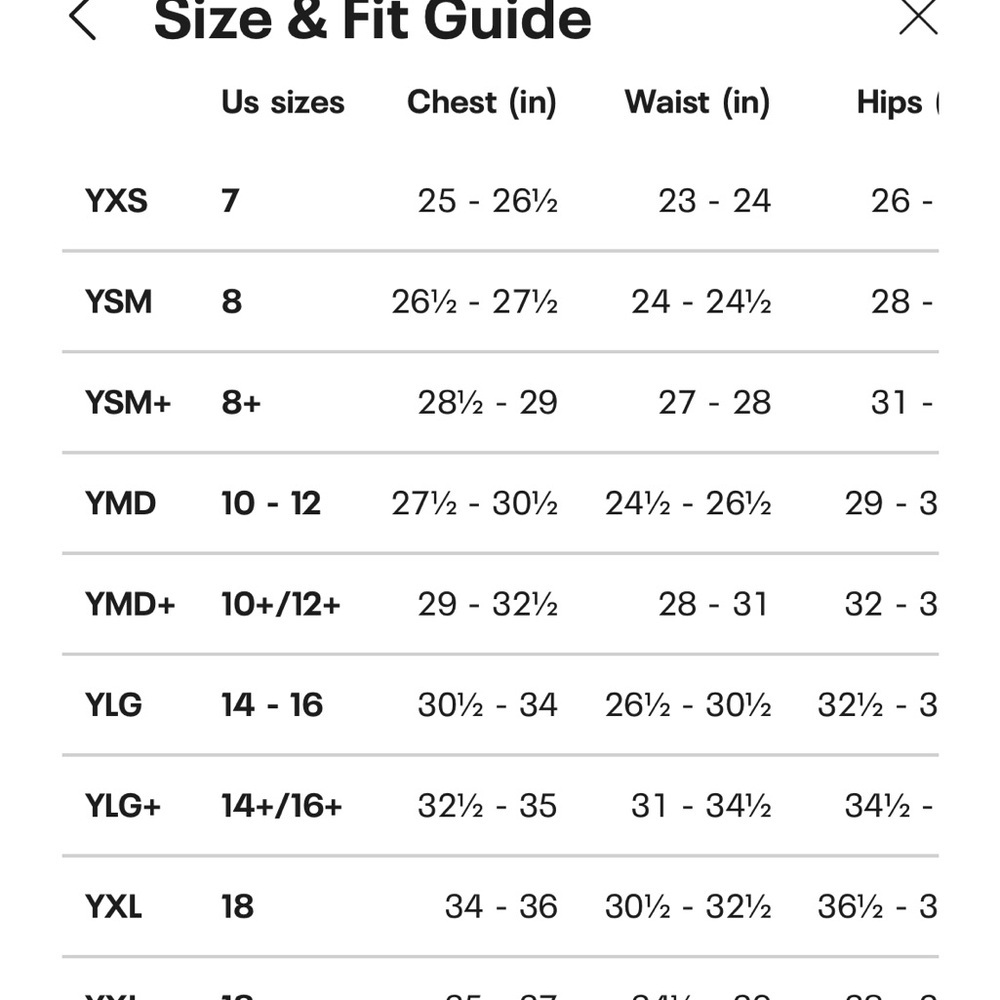Tap chest measurement 25 - 26½
The width and height of the screenshot is (1000, 1000).
(x=487, y=201)
